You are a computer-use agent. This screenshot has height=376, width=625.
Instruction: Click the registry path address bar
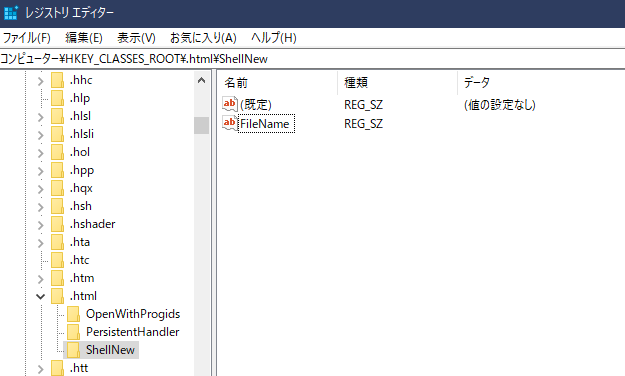coord(312,59)
